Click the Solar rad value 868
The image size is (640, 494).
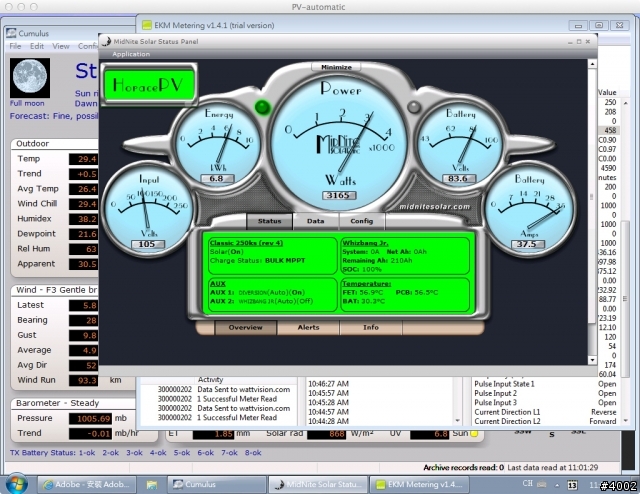coord(327,434)
